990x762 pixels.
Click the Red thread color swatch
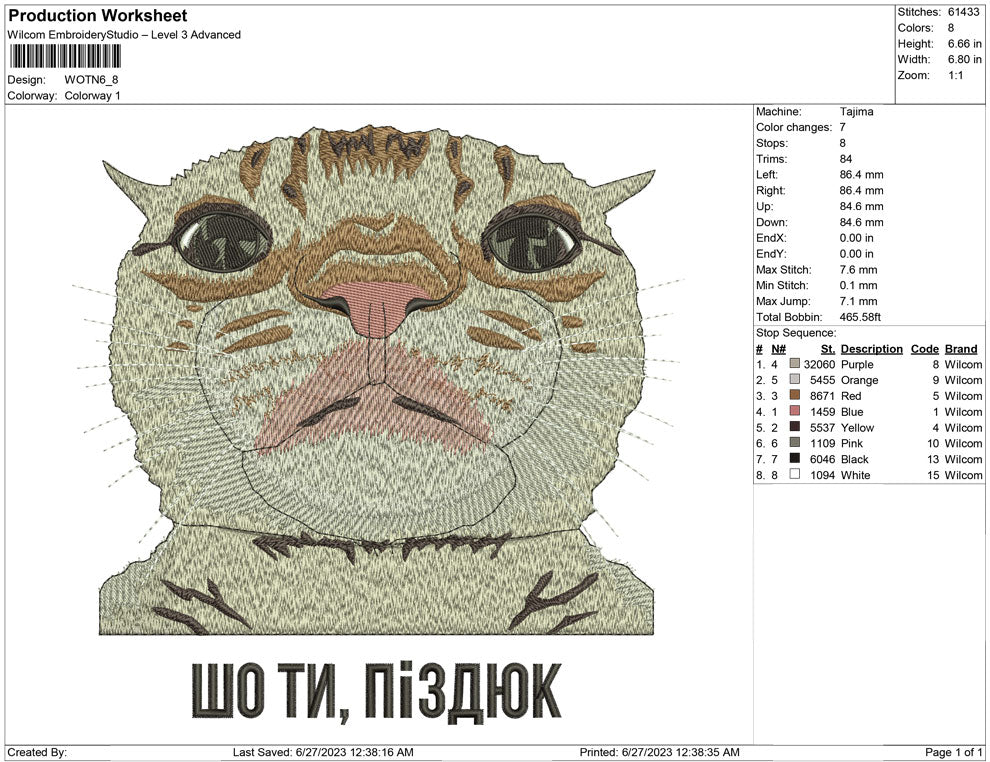(795, 395)
